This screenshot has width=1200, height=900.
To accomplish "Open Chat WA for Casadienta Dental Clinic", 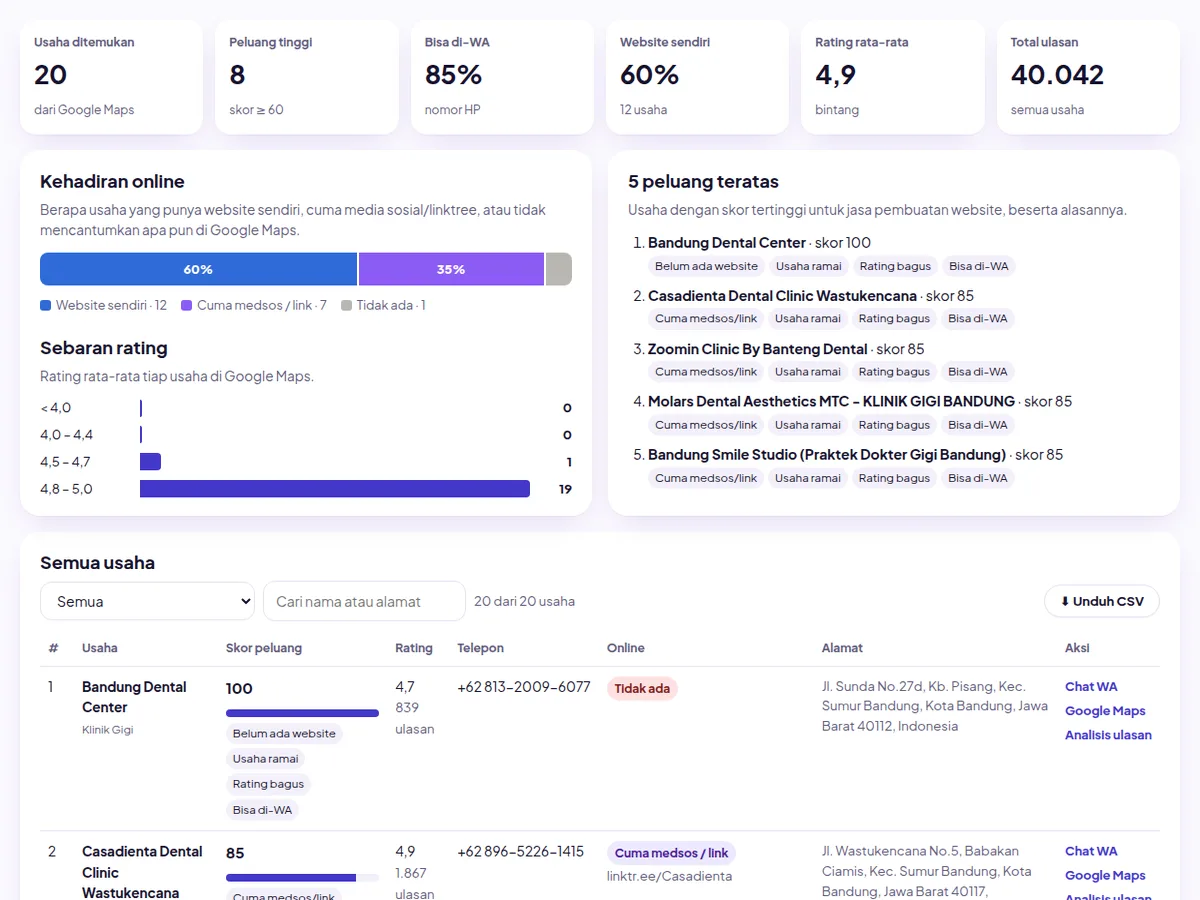I will (x=1091, y=851).
